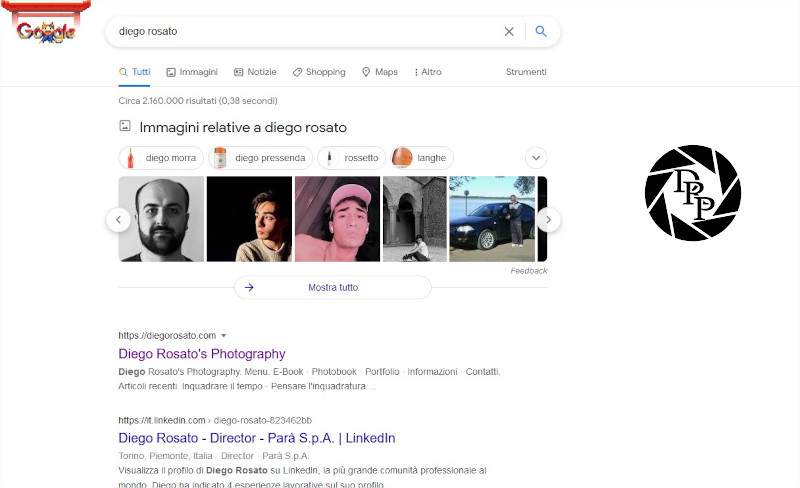Expand related search chips with chevron
This screenshot has height=488, width=800.
click(537, 158)
